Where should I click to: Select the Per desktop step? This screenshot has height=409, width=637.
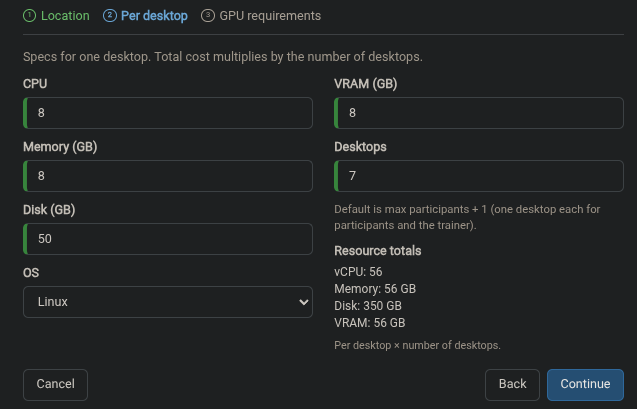[x=145, y=16]
